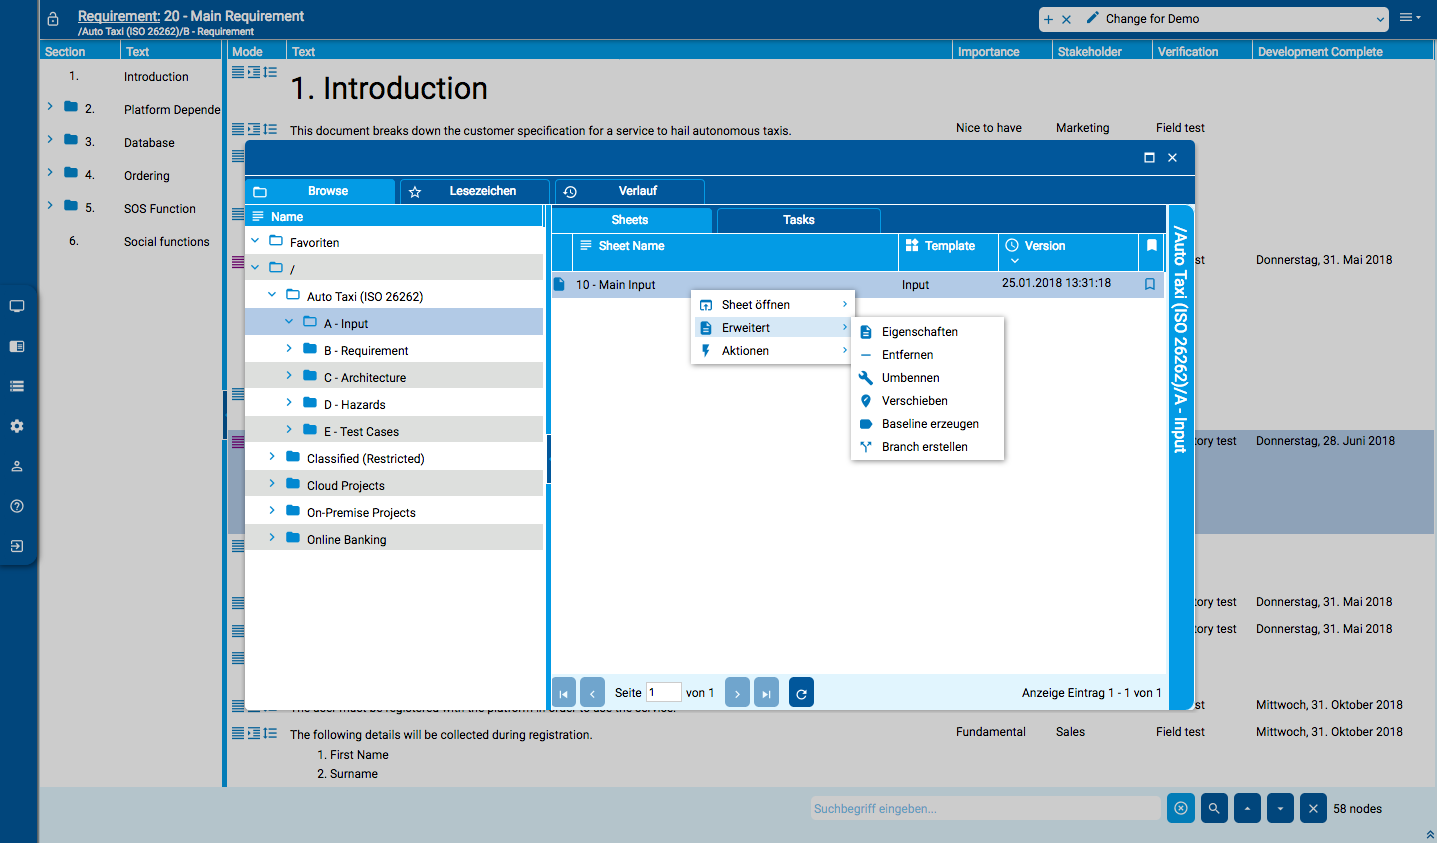
Task: Click the refresh button in pagination bar
Action: 801,693
